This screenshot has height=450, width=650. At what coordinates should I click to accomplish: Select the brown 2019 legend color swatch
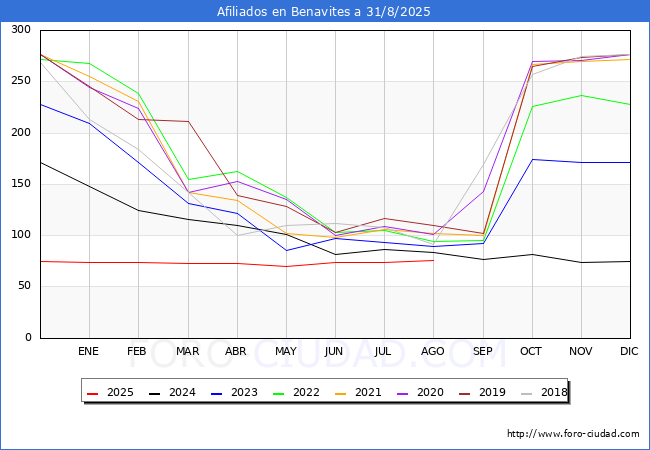pos(464,393)
